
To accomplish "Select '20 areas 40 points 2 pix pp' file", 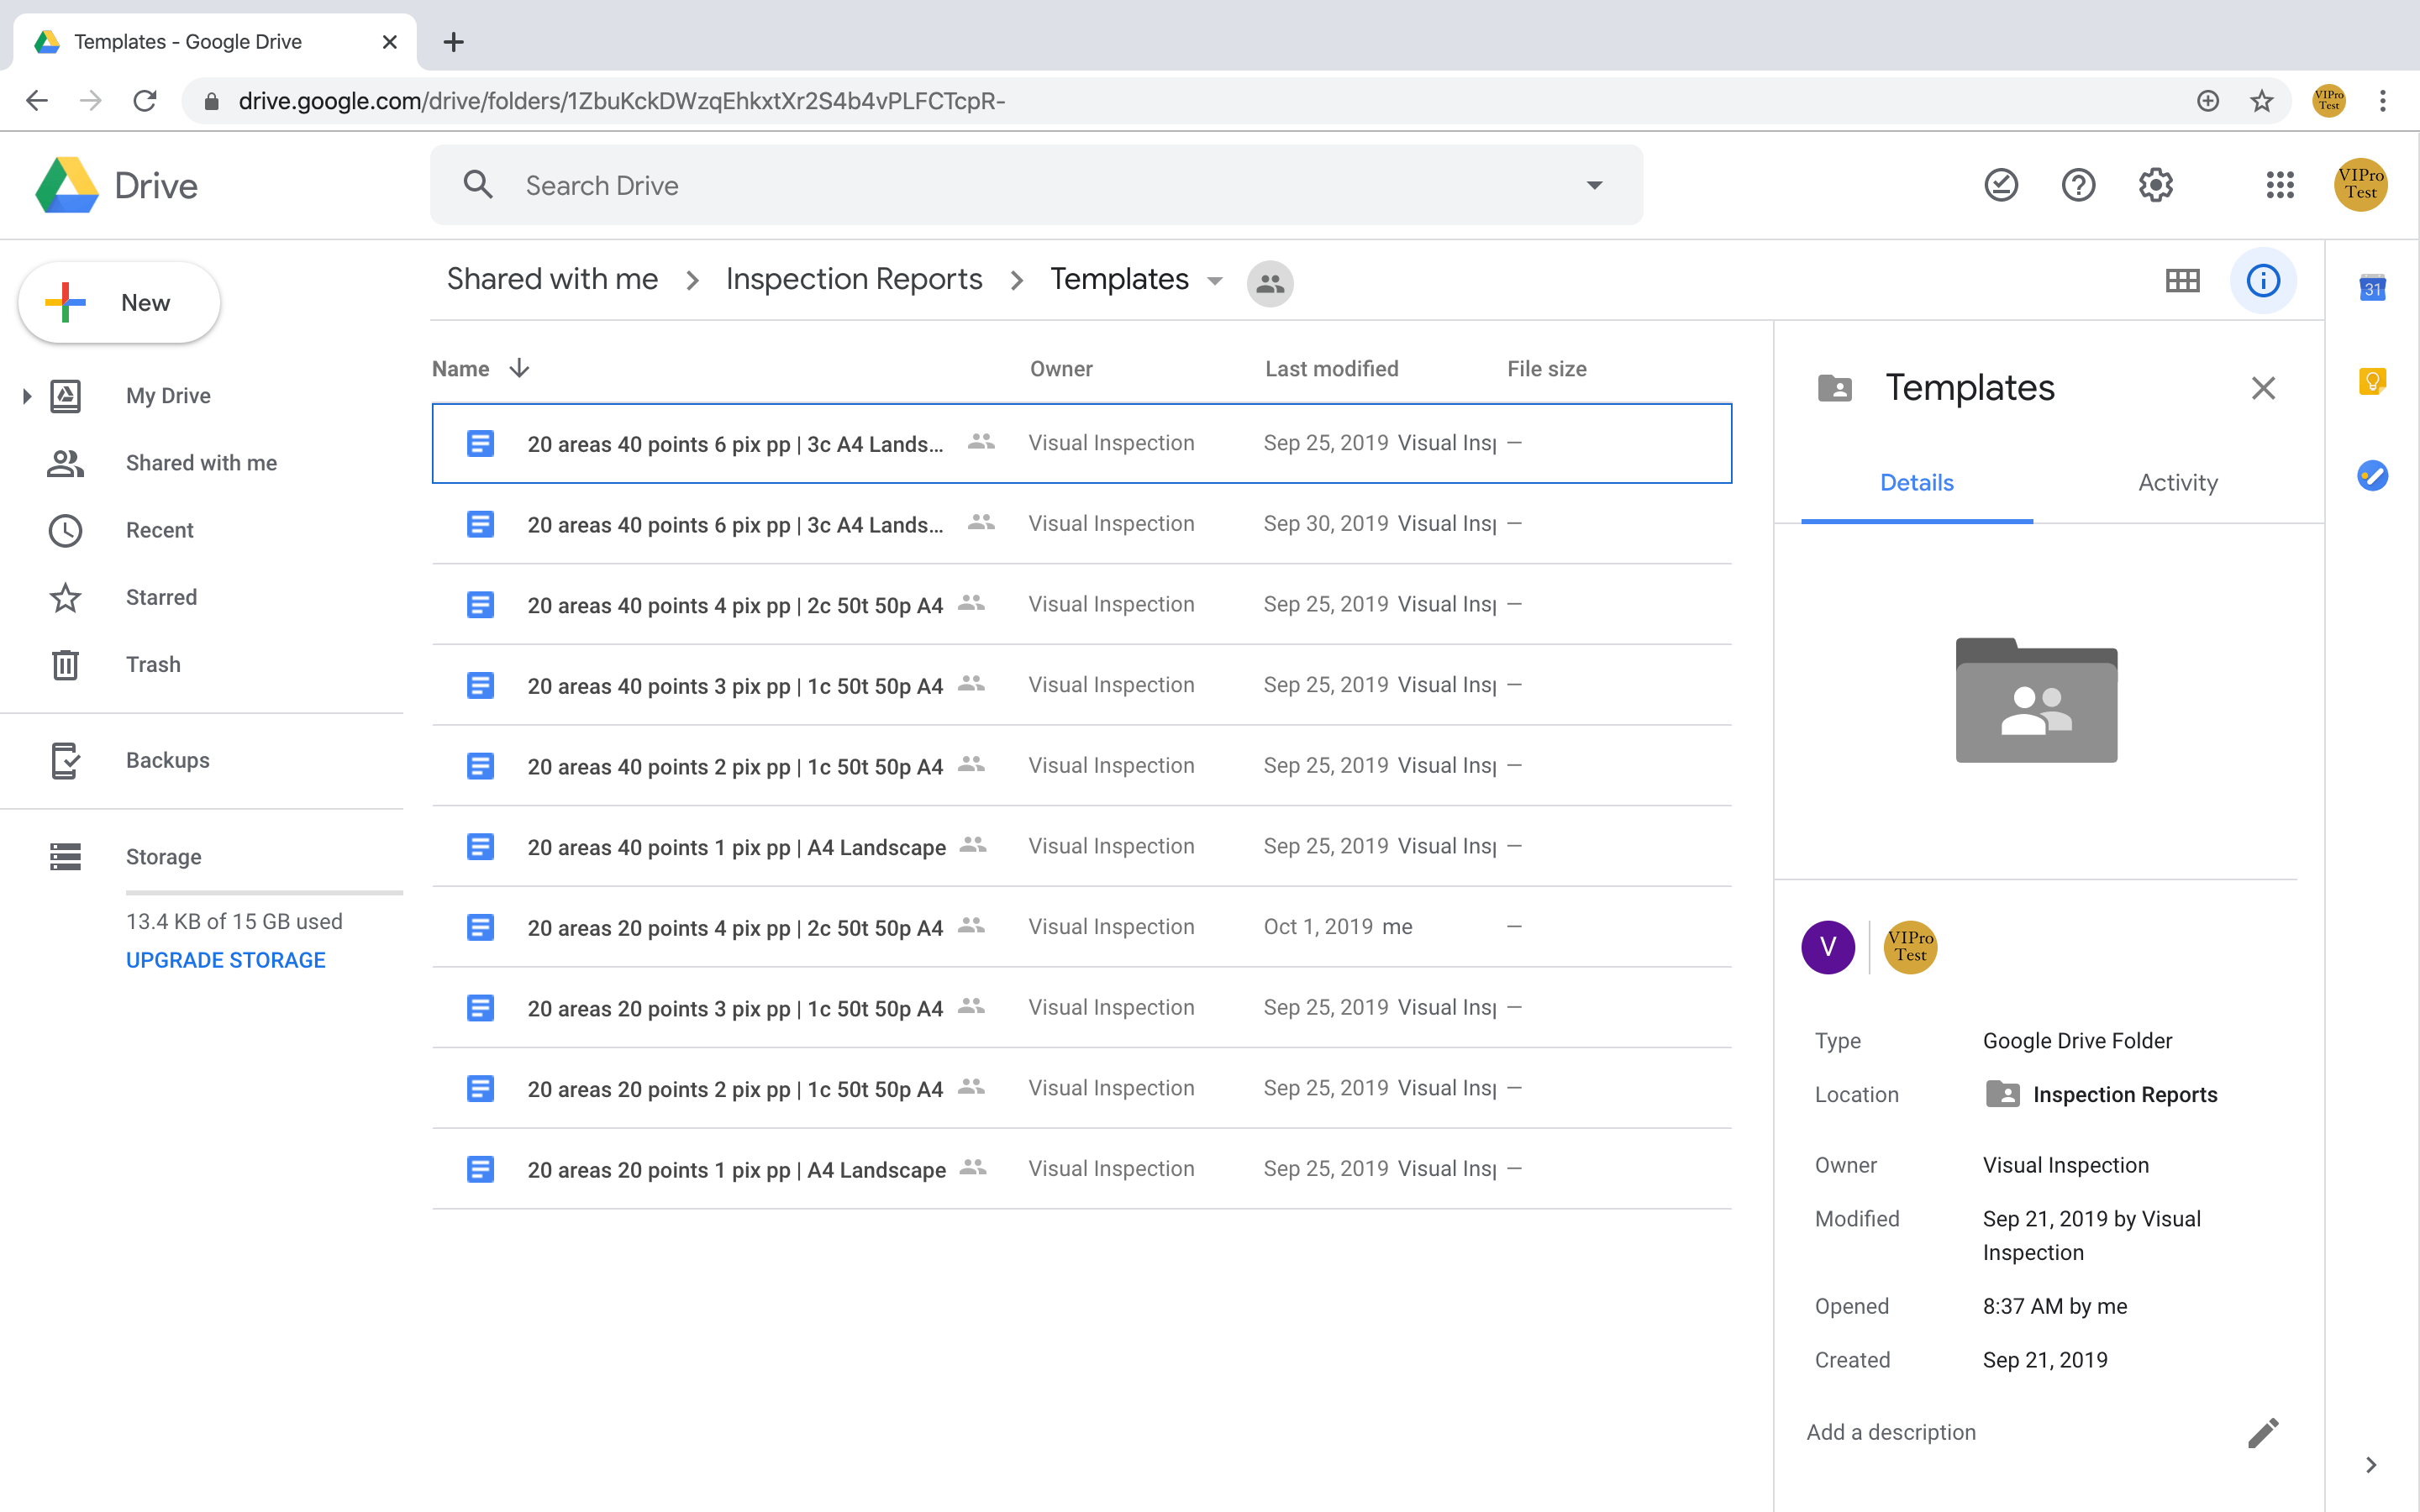I will tap(1081, 766).
